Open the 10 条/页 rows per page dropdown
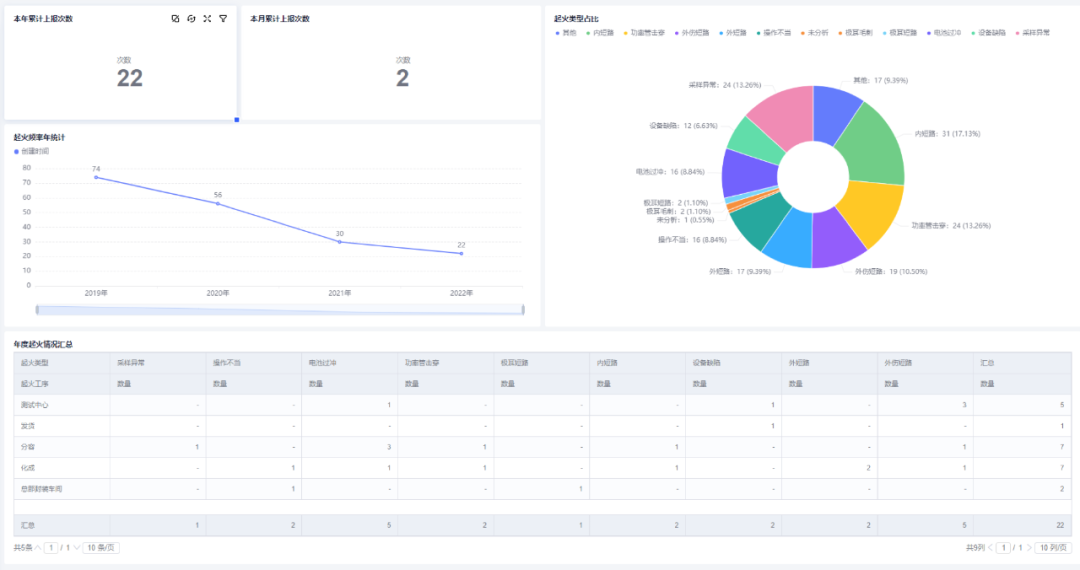This screenshot has height=570, width=1080. [x=101, y=548]
